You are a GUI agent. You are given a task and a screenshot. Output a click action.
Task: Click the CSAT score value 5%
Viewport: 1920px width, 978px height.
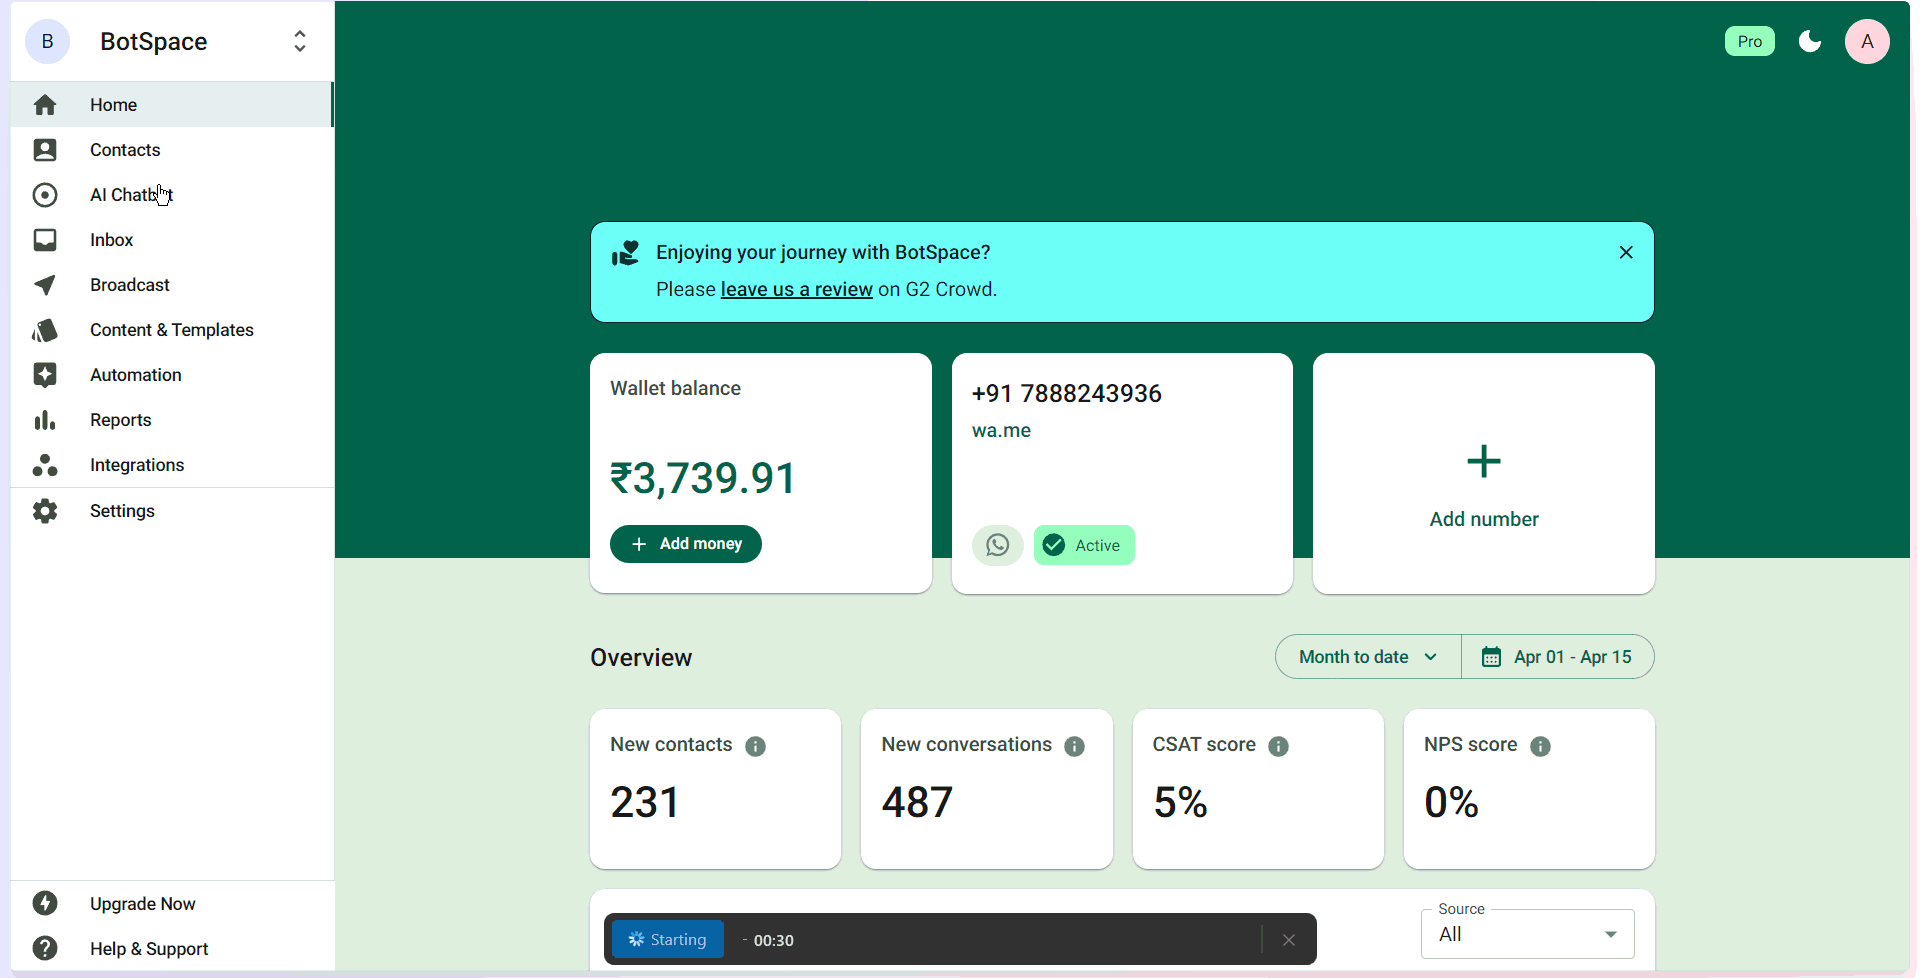tap(1180, 802)
